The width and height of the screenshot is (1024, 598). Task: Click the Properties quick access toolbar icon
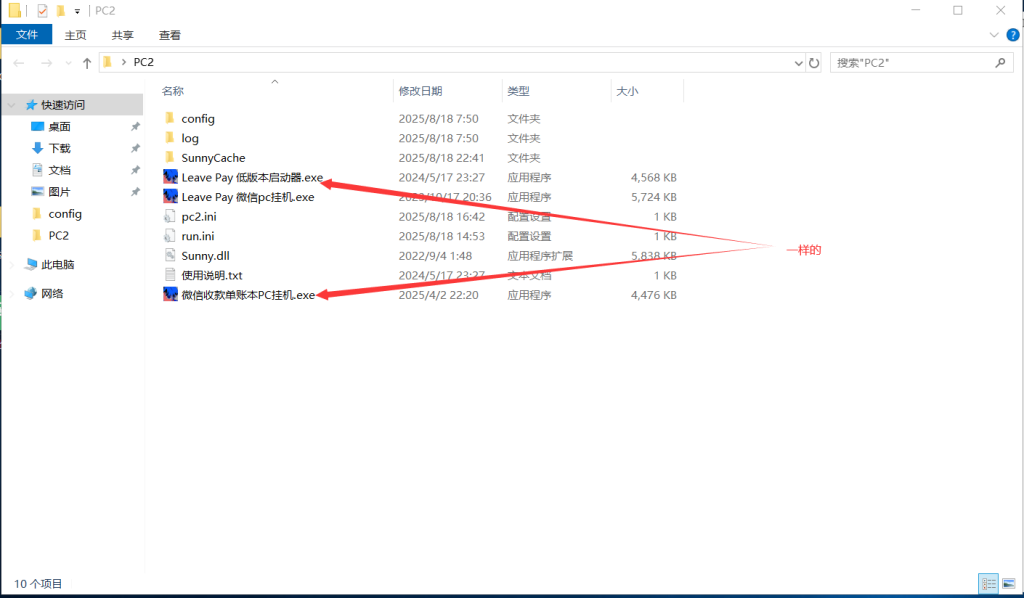coord(42,10)
